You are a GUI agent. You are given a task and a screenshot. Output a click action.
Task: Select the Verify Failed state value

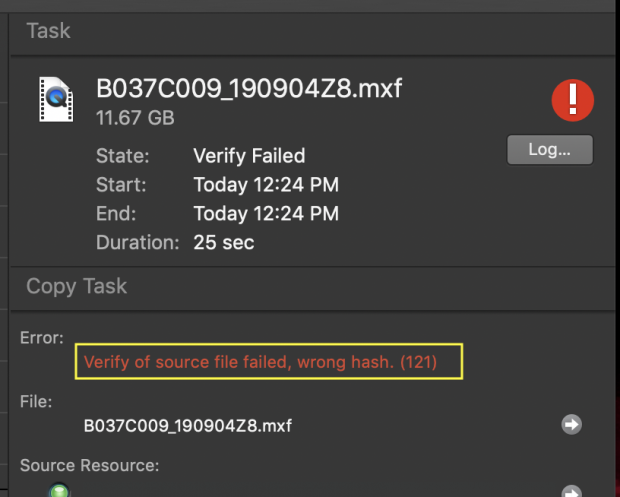click(249, 155)
